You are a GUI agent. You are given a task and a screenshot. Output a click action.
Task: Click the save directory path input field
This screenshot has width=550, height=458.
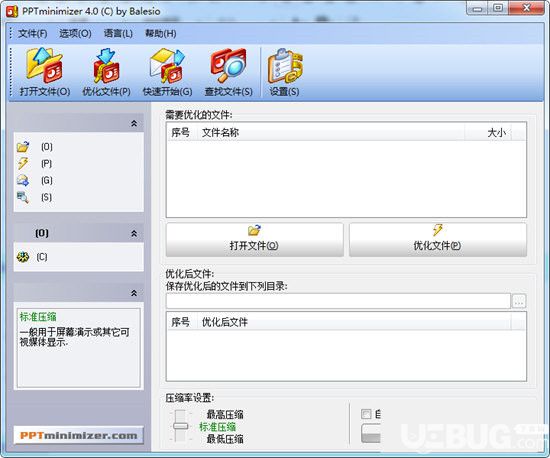338,301
